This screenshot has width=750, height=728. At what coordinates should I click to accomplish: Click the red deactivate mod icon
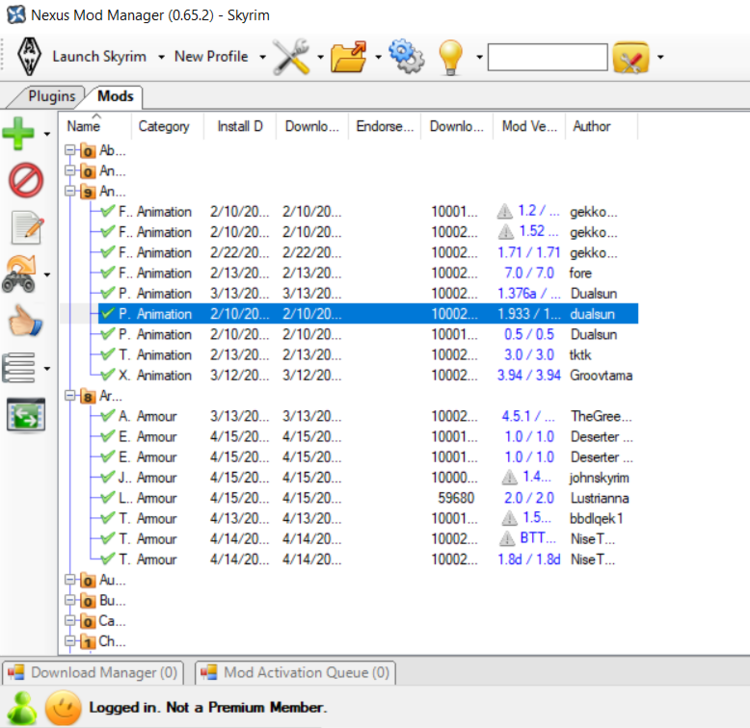26,180
